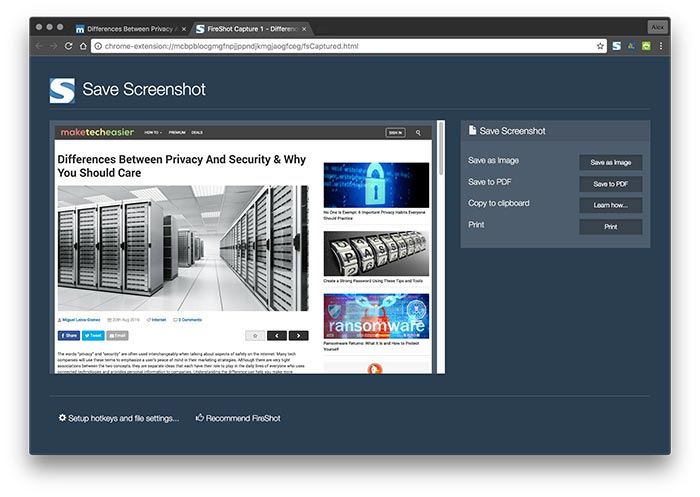Click the Print label text
The width and height of the screenshot is (700, 497).
(x=476, y=225)
